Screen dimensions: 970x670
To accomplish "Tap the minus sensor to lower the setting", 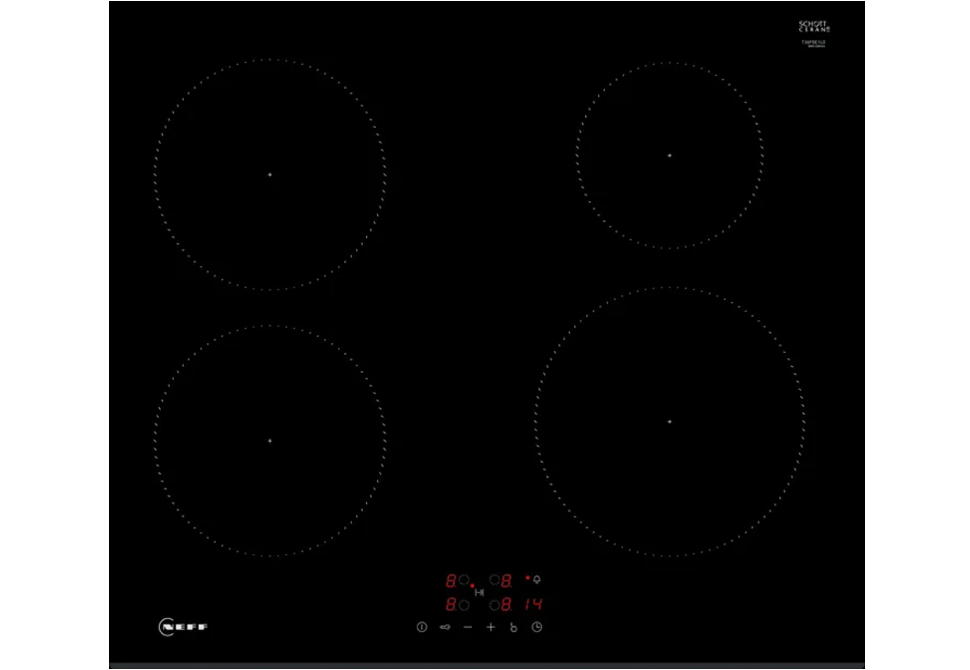I will tap(468, 627).
